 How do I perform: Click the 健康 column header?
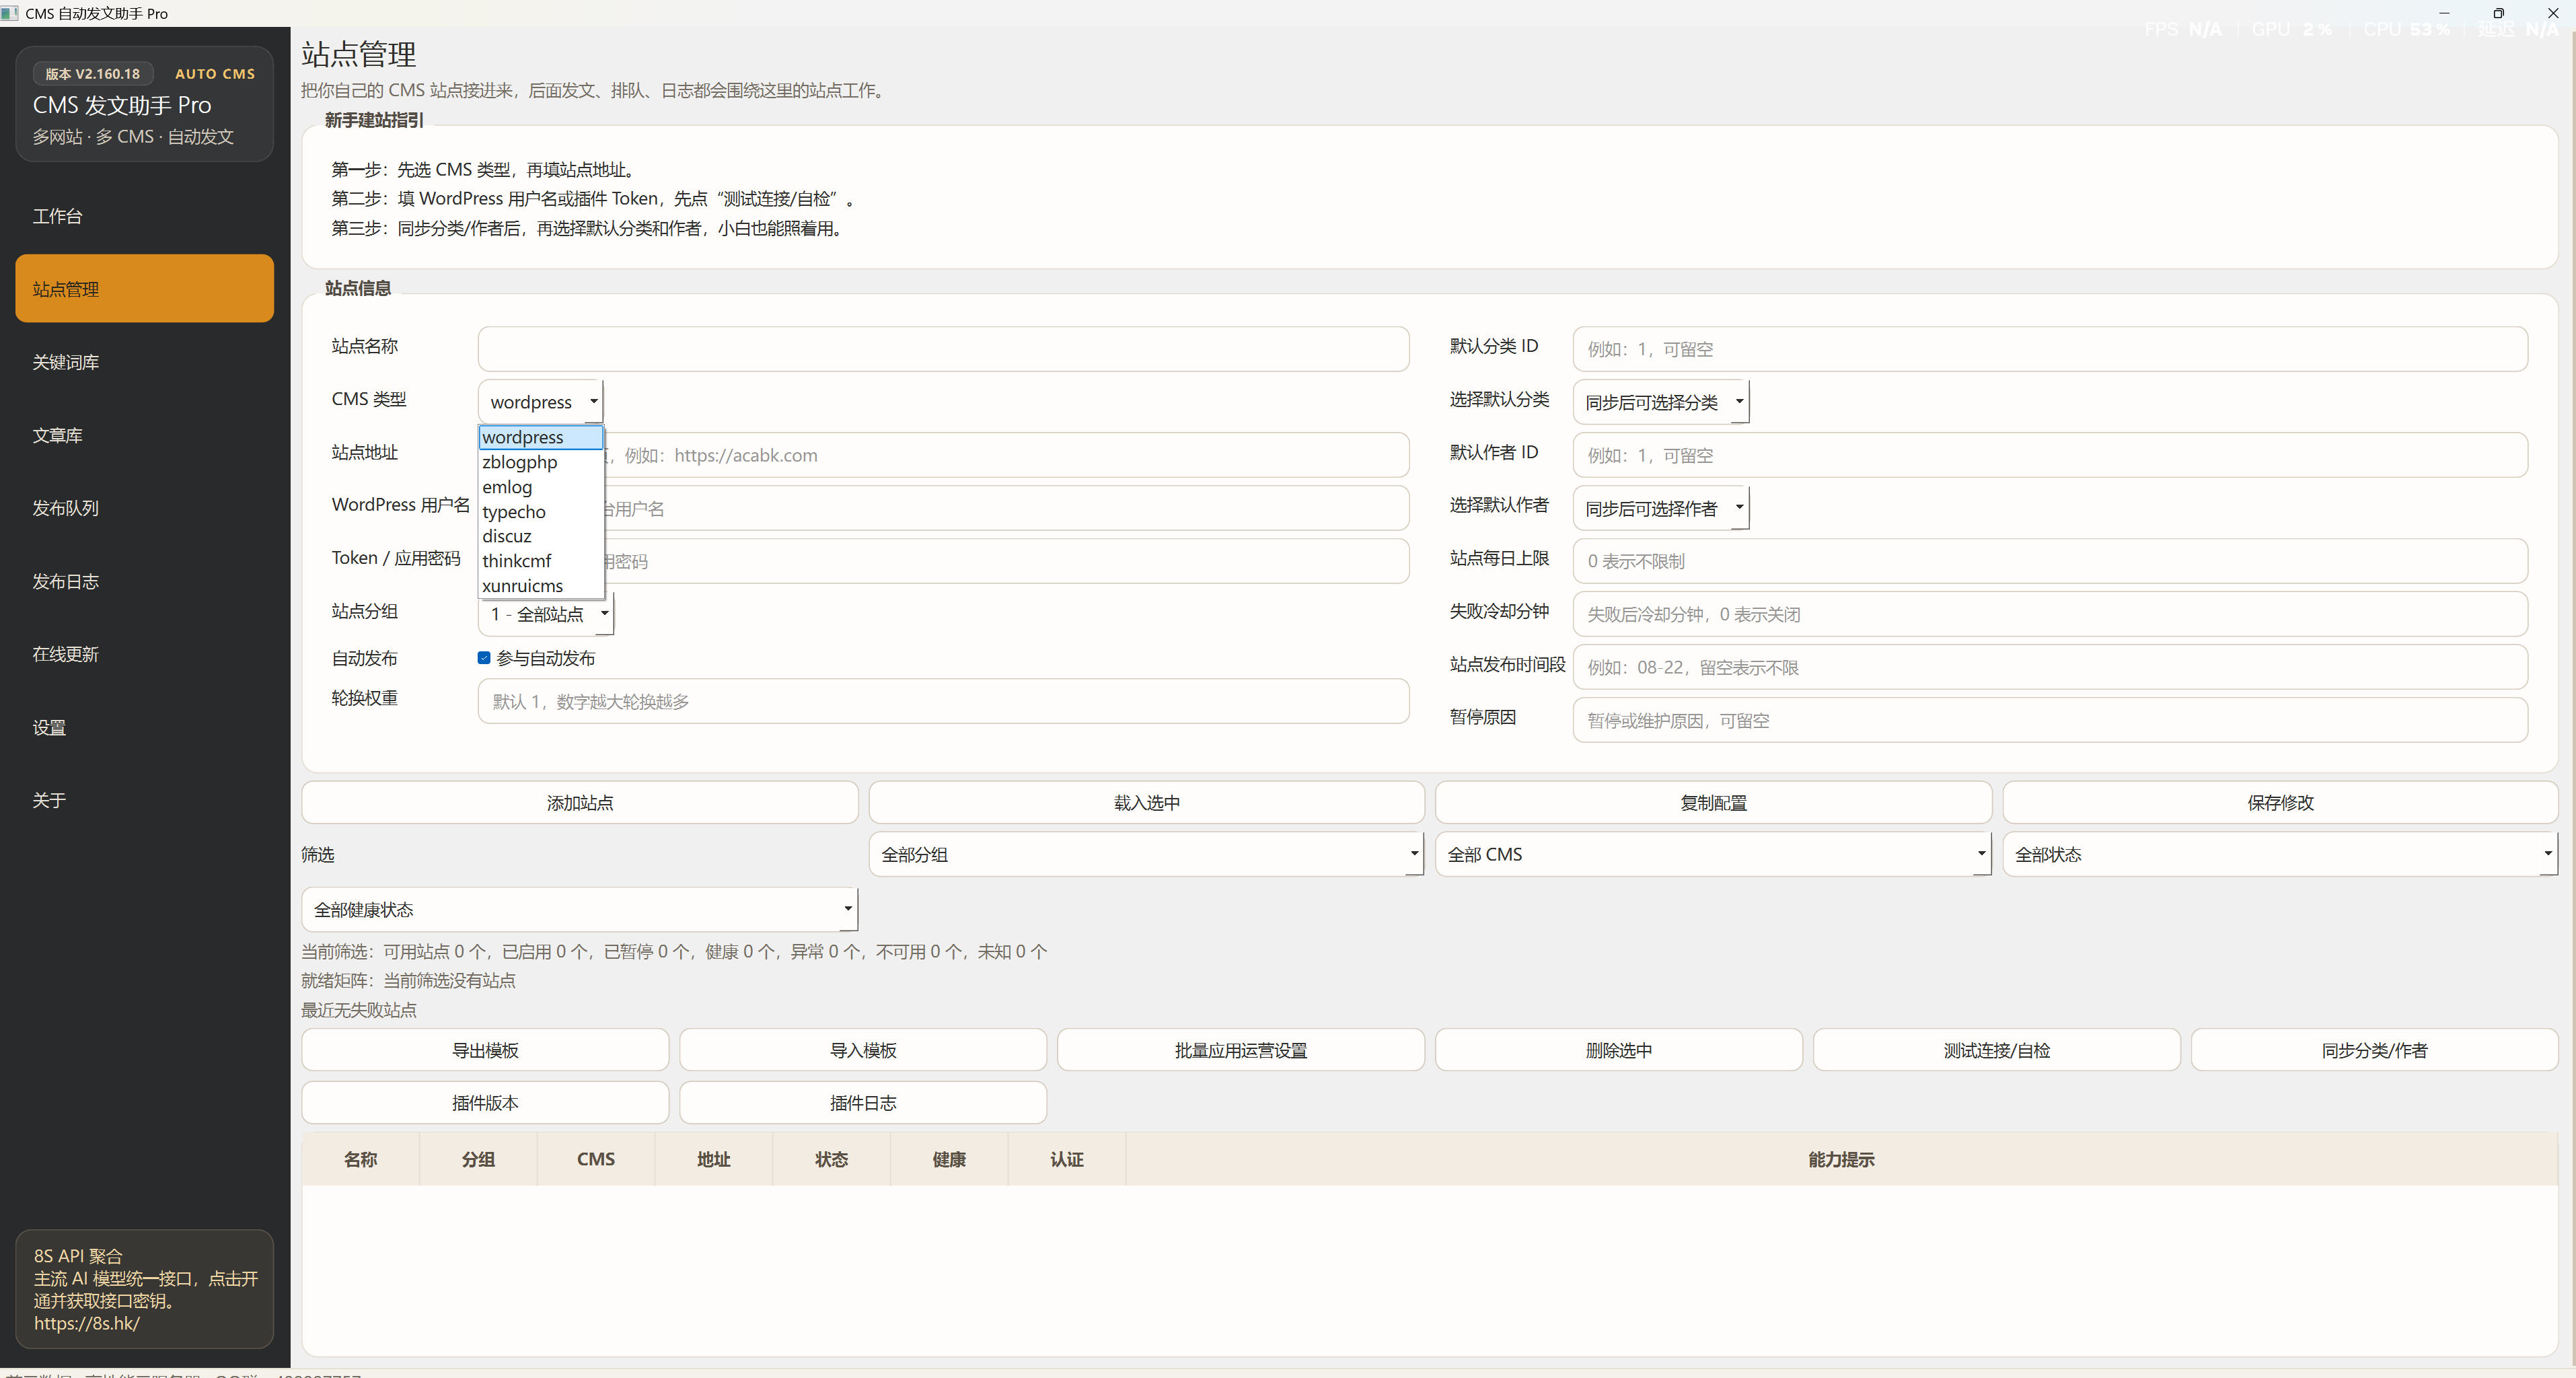949,1159
